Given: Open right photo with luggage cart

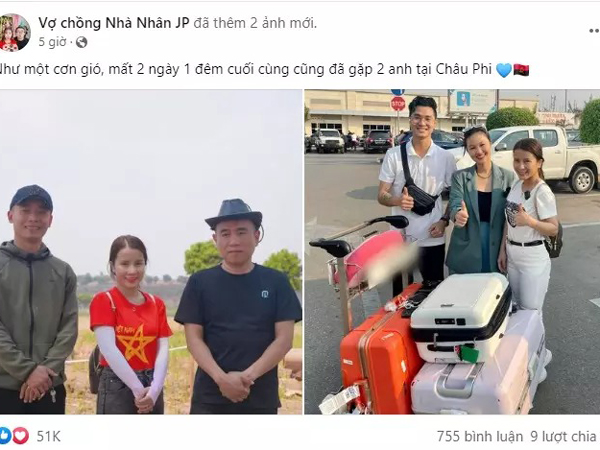Looking at the screenshot, I should coord(452,252).
